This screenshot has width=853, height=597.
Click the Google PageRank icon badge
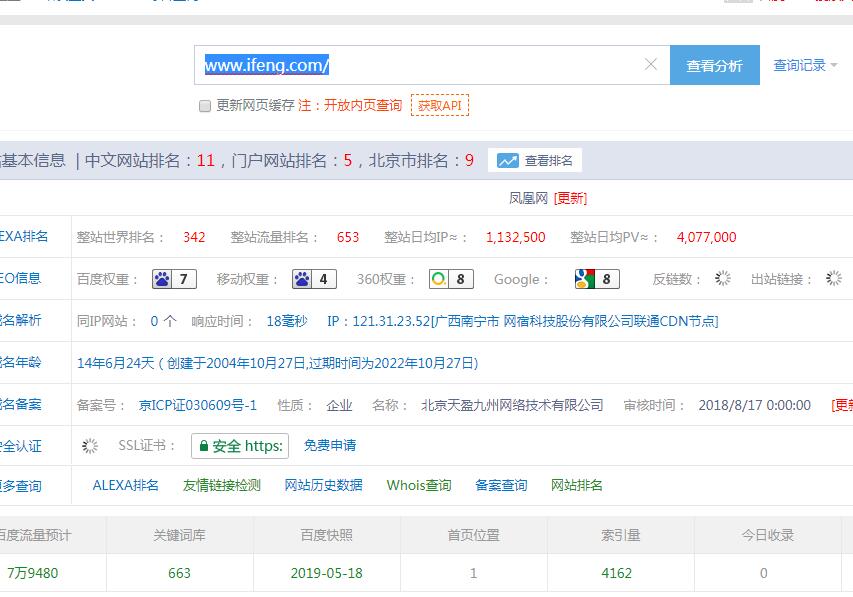597,279
